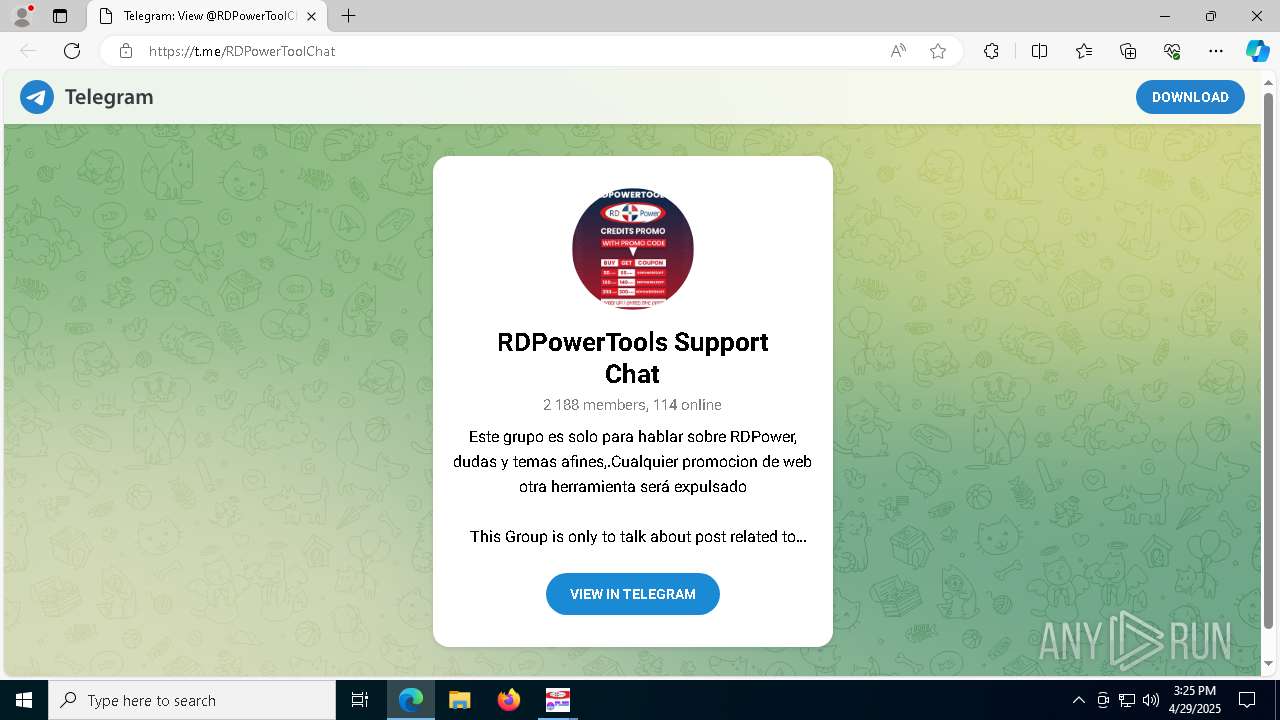Toggle Read aloud in address bar
The width and height of the screenshot is (1280, 720).
click(898, 51)
